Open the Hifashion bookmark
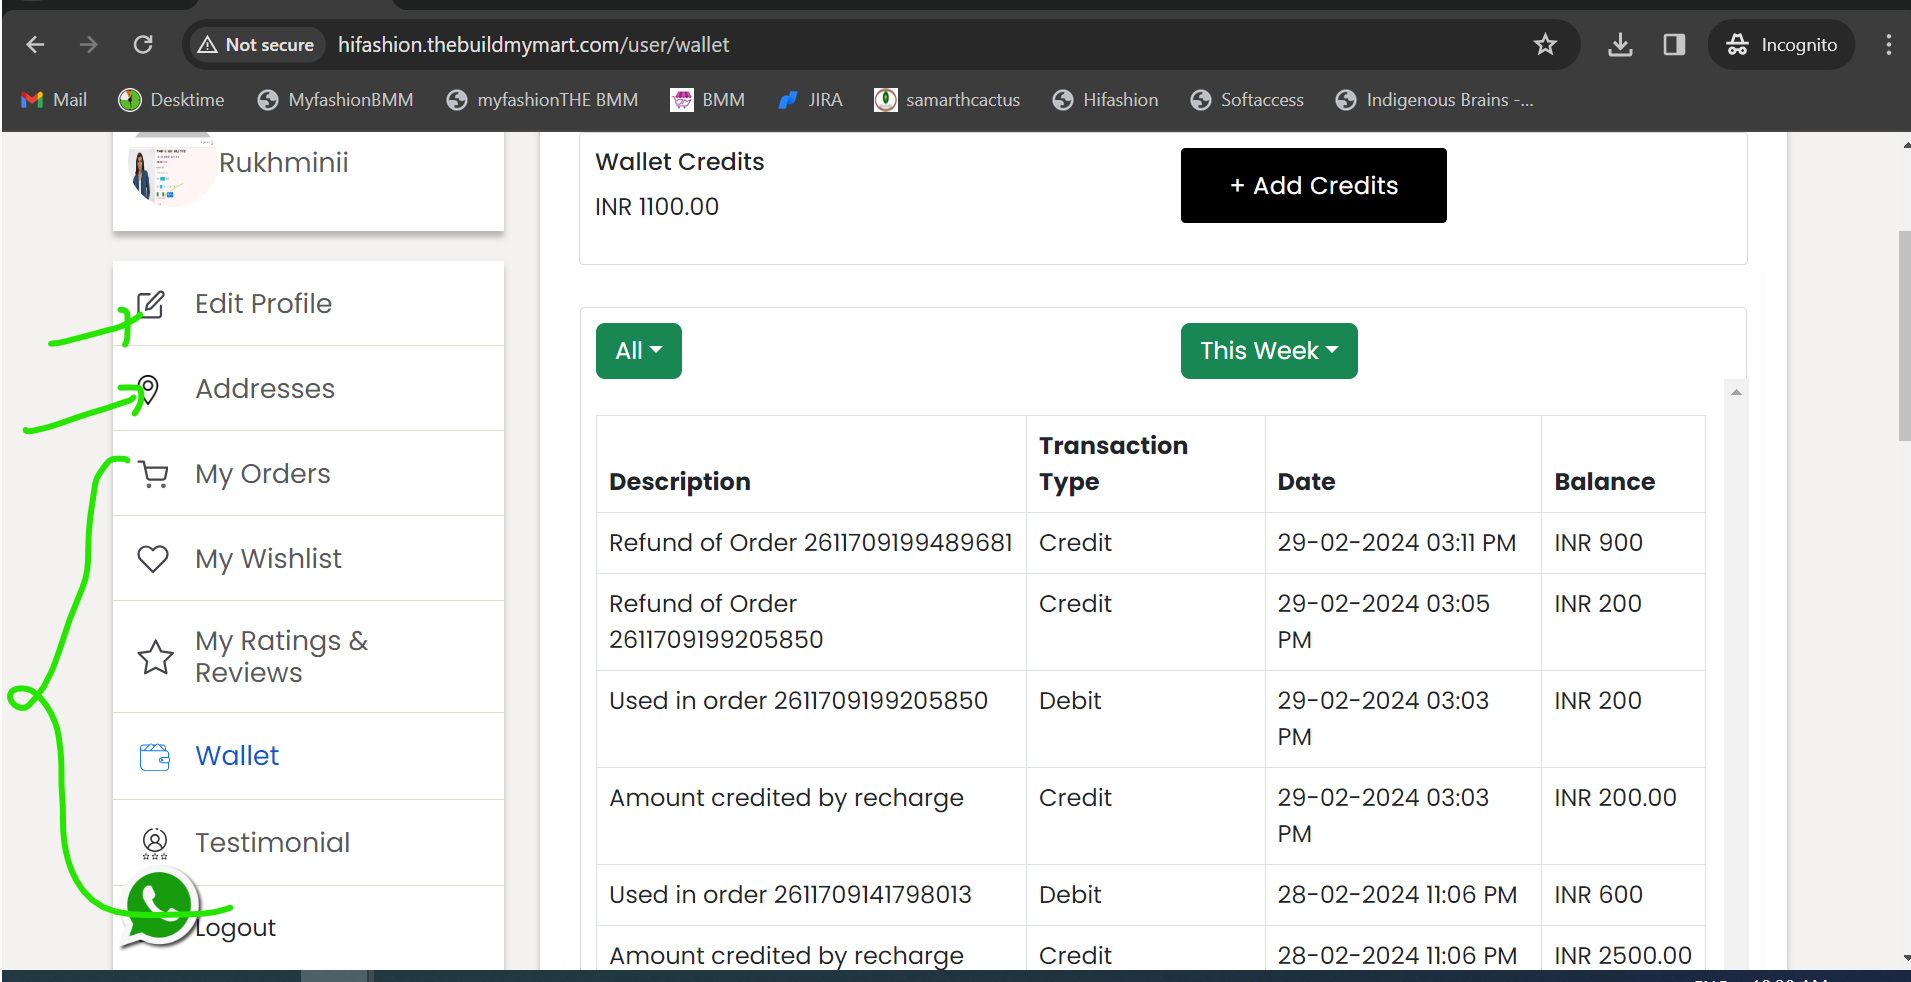This screenshot has width=1911, height=982. [1105, 100]
